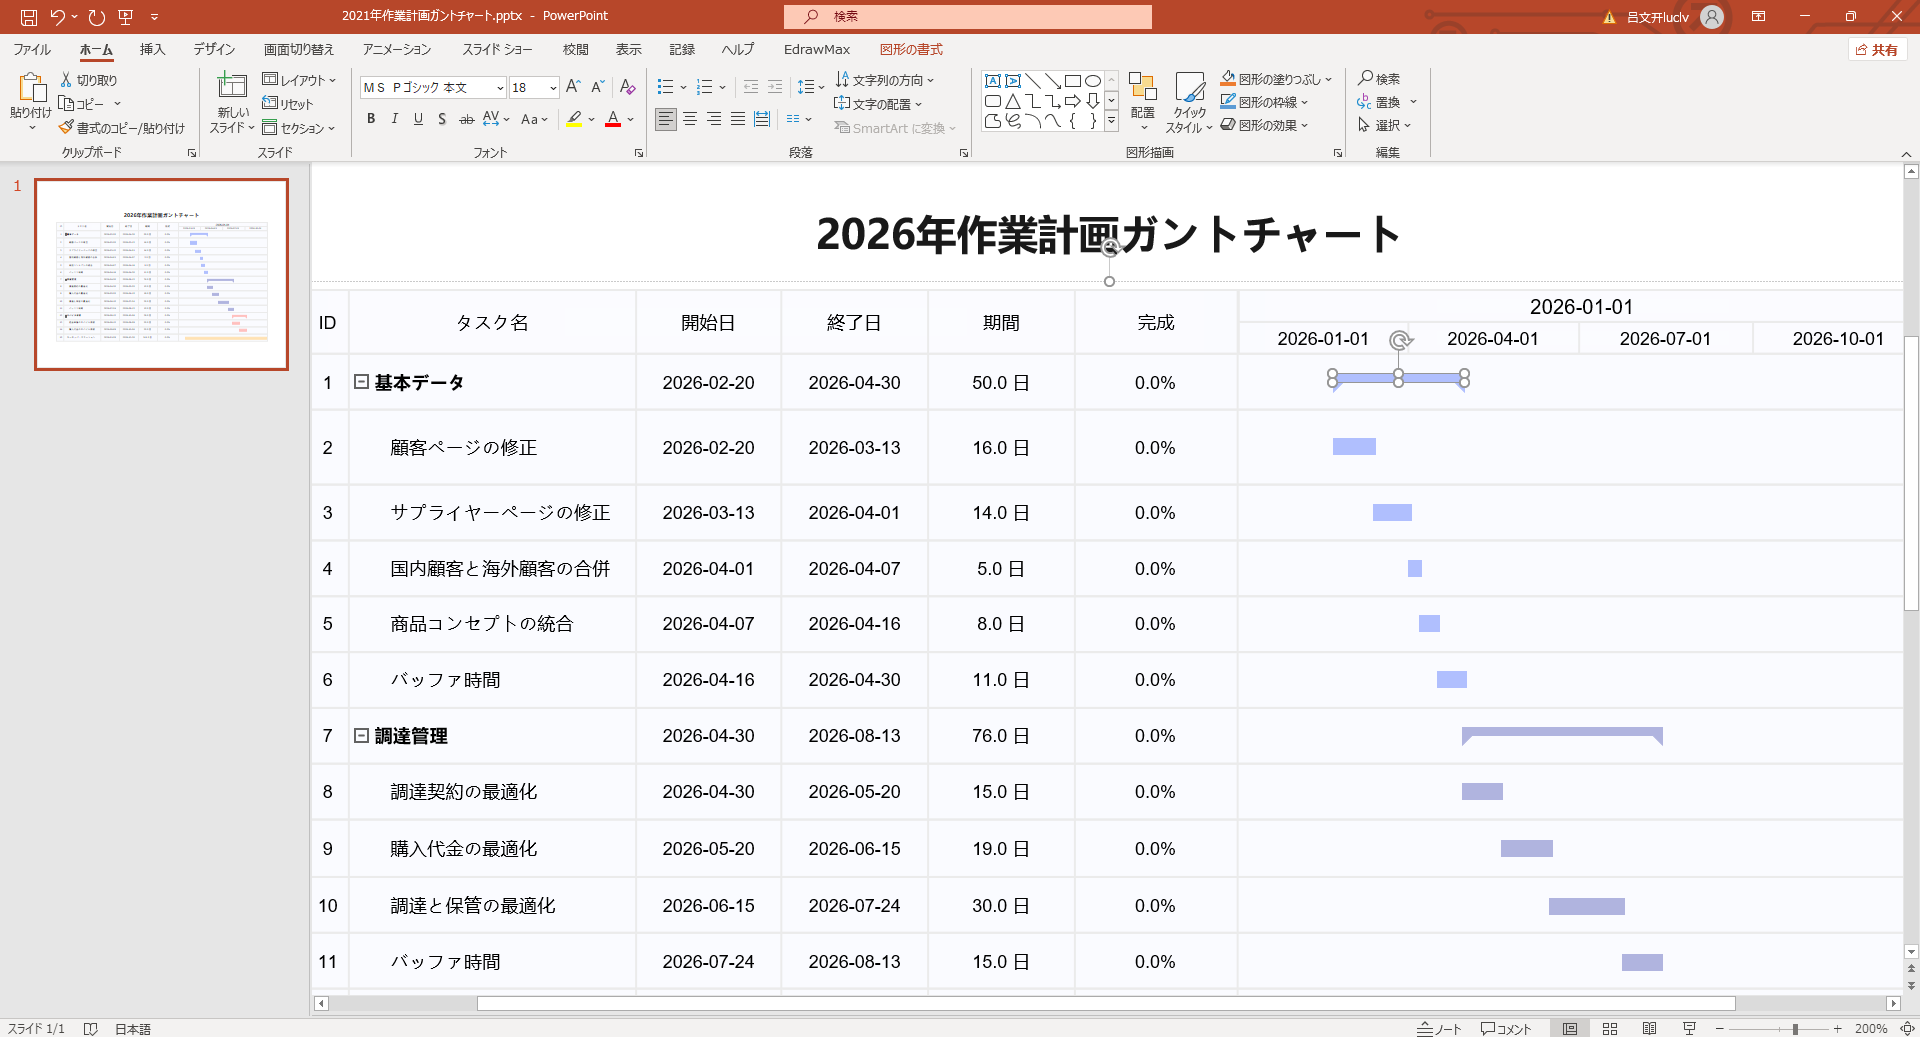The image size is (1920, 1037).
Task: Increase font size with the A^ button
Action: (573, 87)
